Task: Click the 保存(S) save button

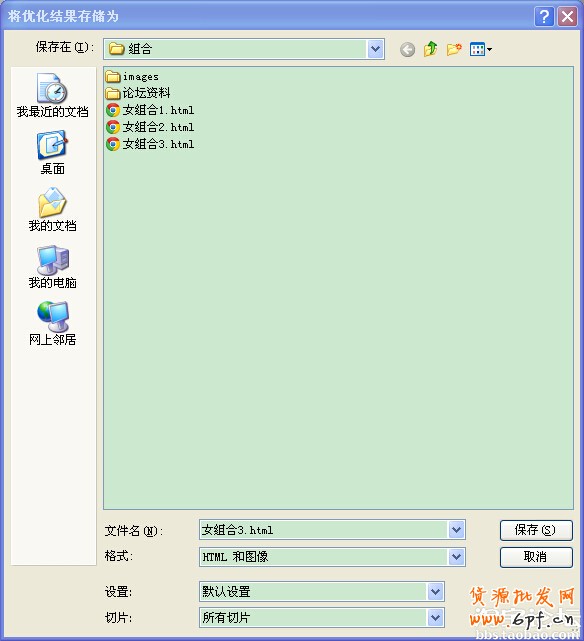Action: tap(536, 530)
